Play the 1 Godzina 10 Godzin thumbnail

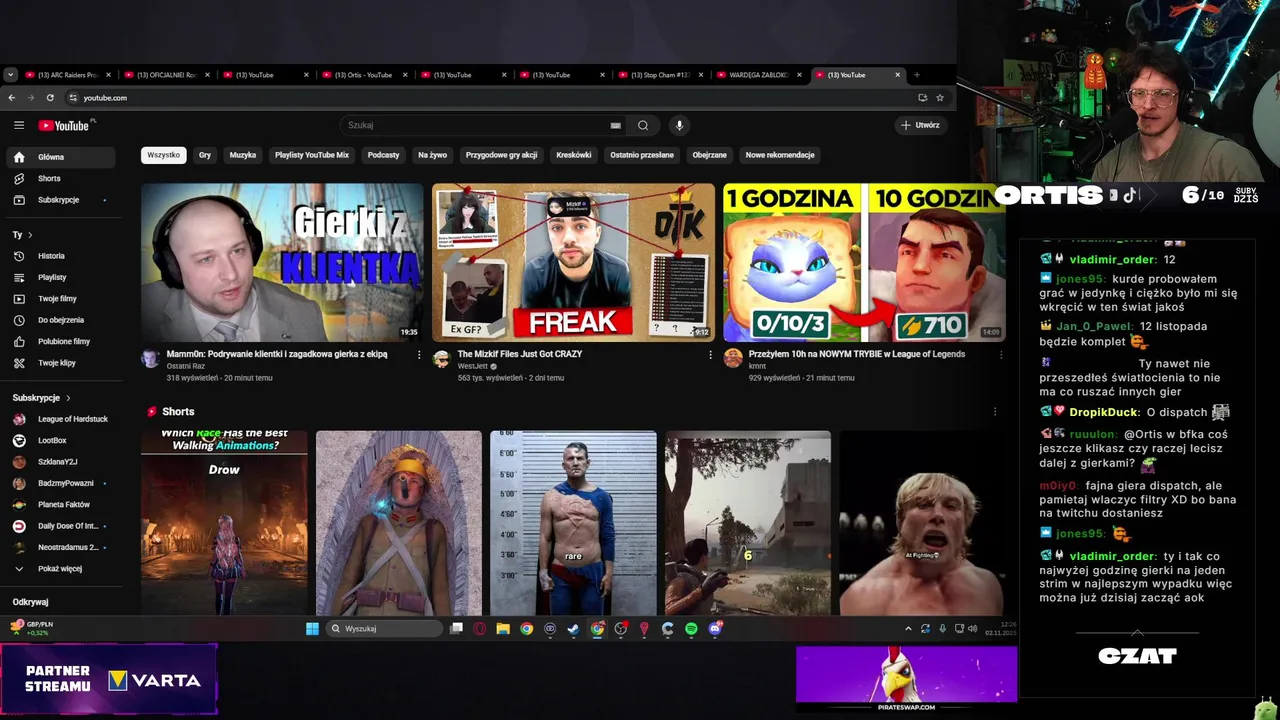(864, 262)
